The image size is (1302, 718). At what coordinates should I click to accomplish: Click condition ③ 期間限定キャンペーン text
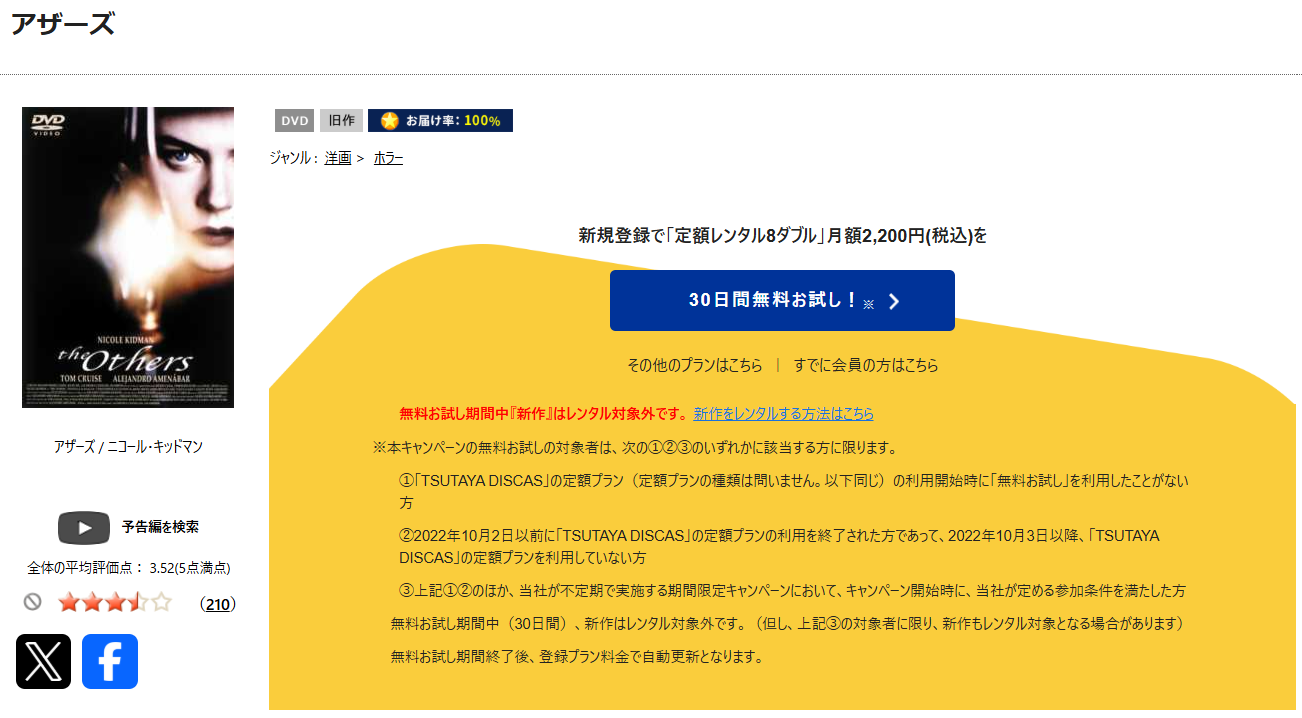793,590
